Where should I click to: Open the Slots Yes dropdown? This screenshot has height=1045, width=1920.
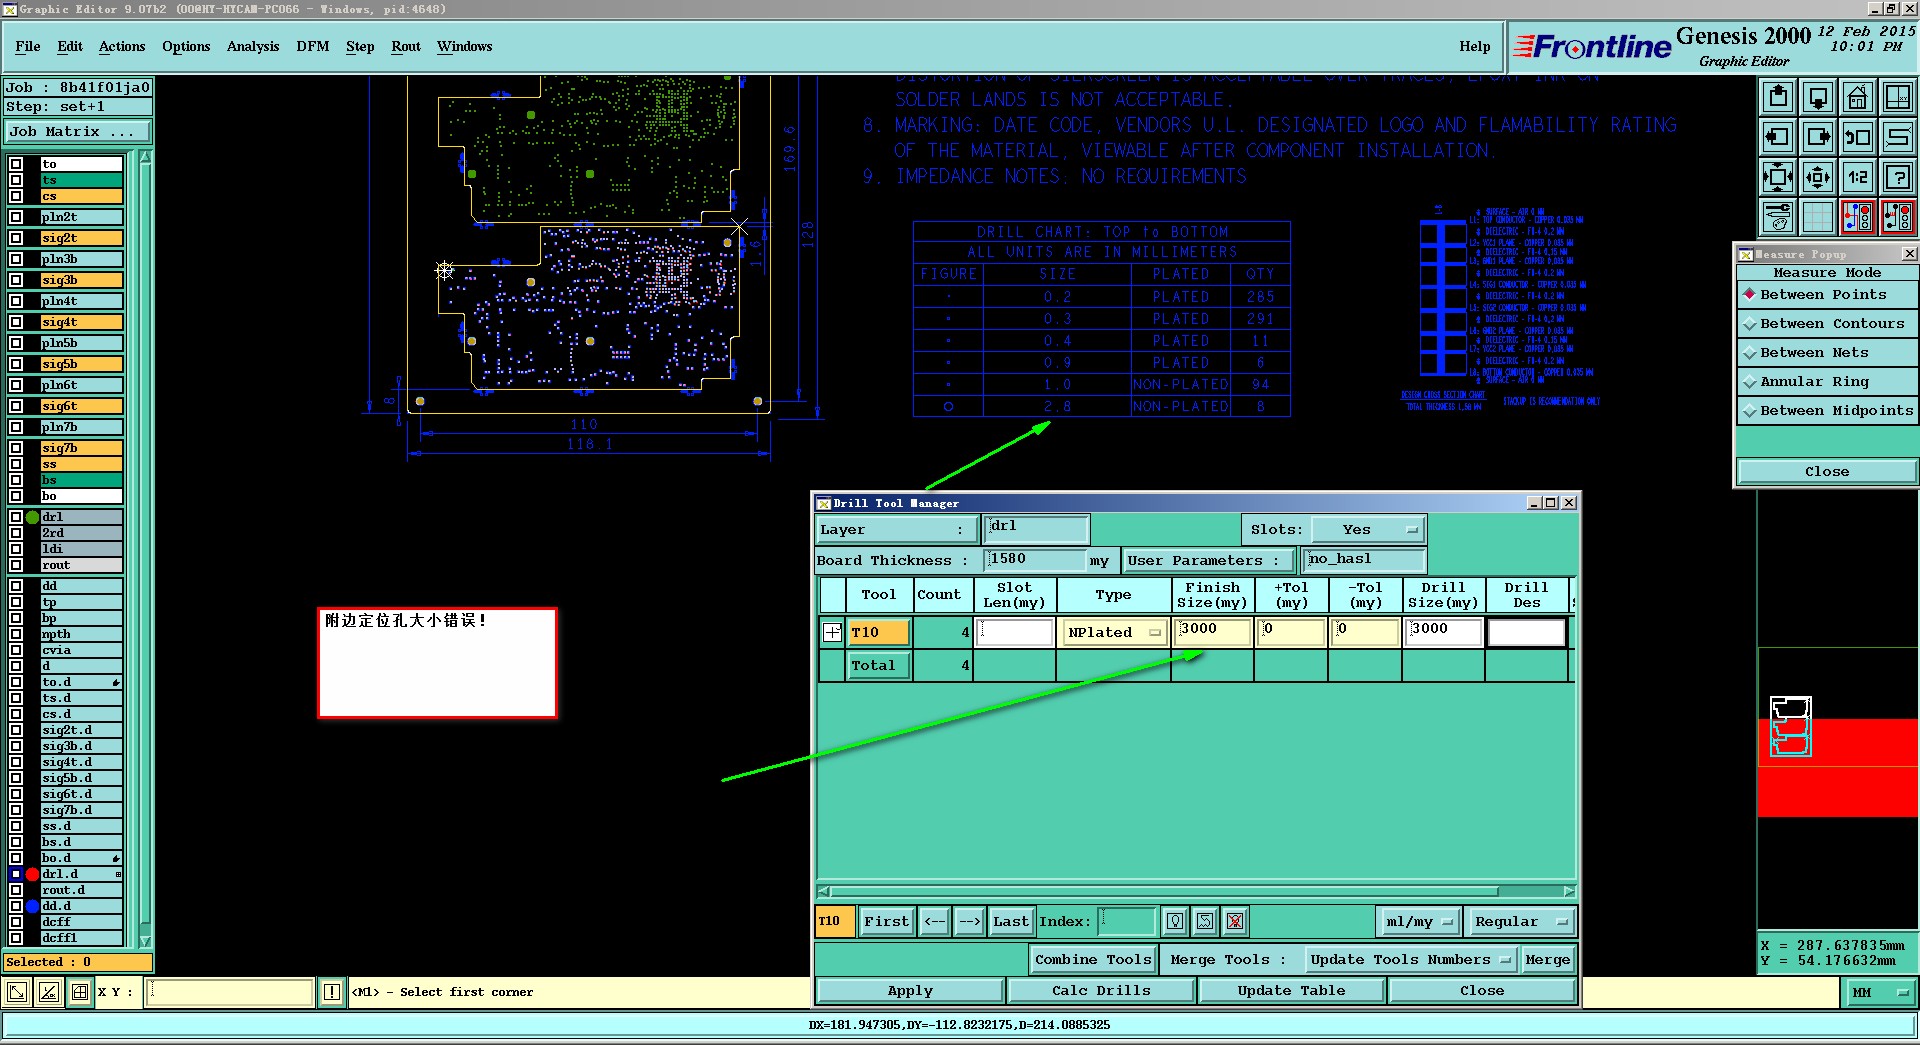(1368, 530)
